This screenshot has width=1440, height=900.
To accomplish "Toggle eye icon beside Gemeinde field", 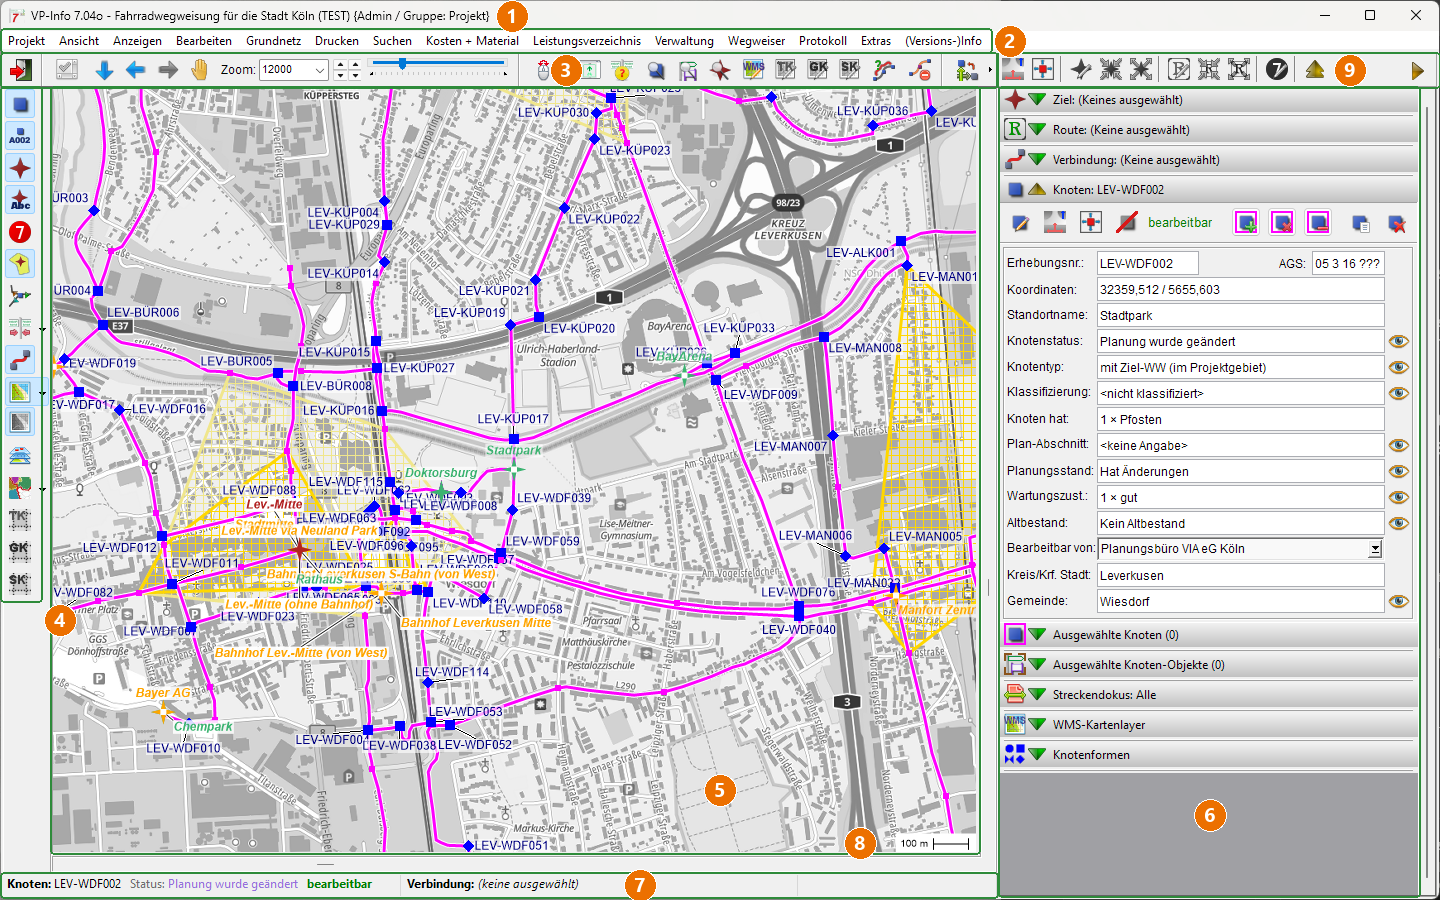I will pyautogui.click(x=1398, y=602).
